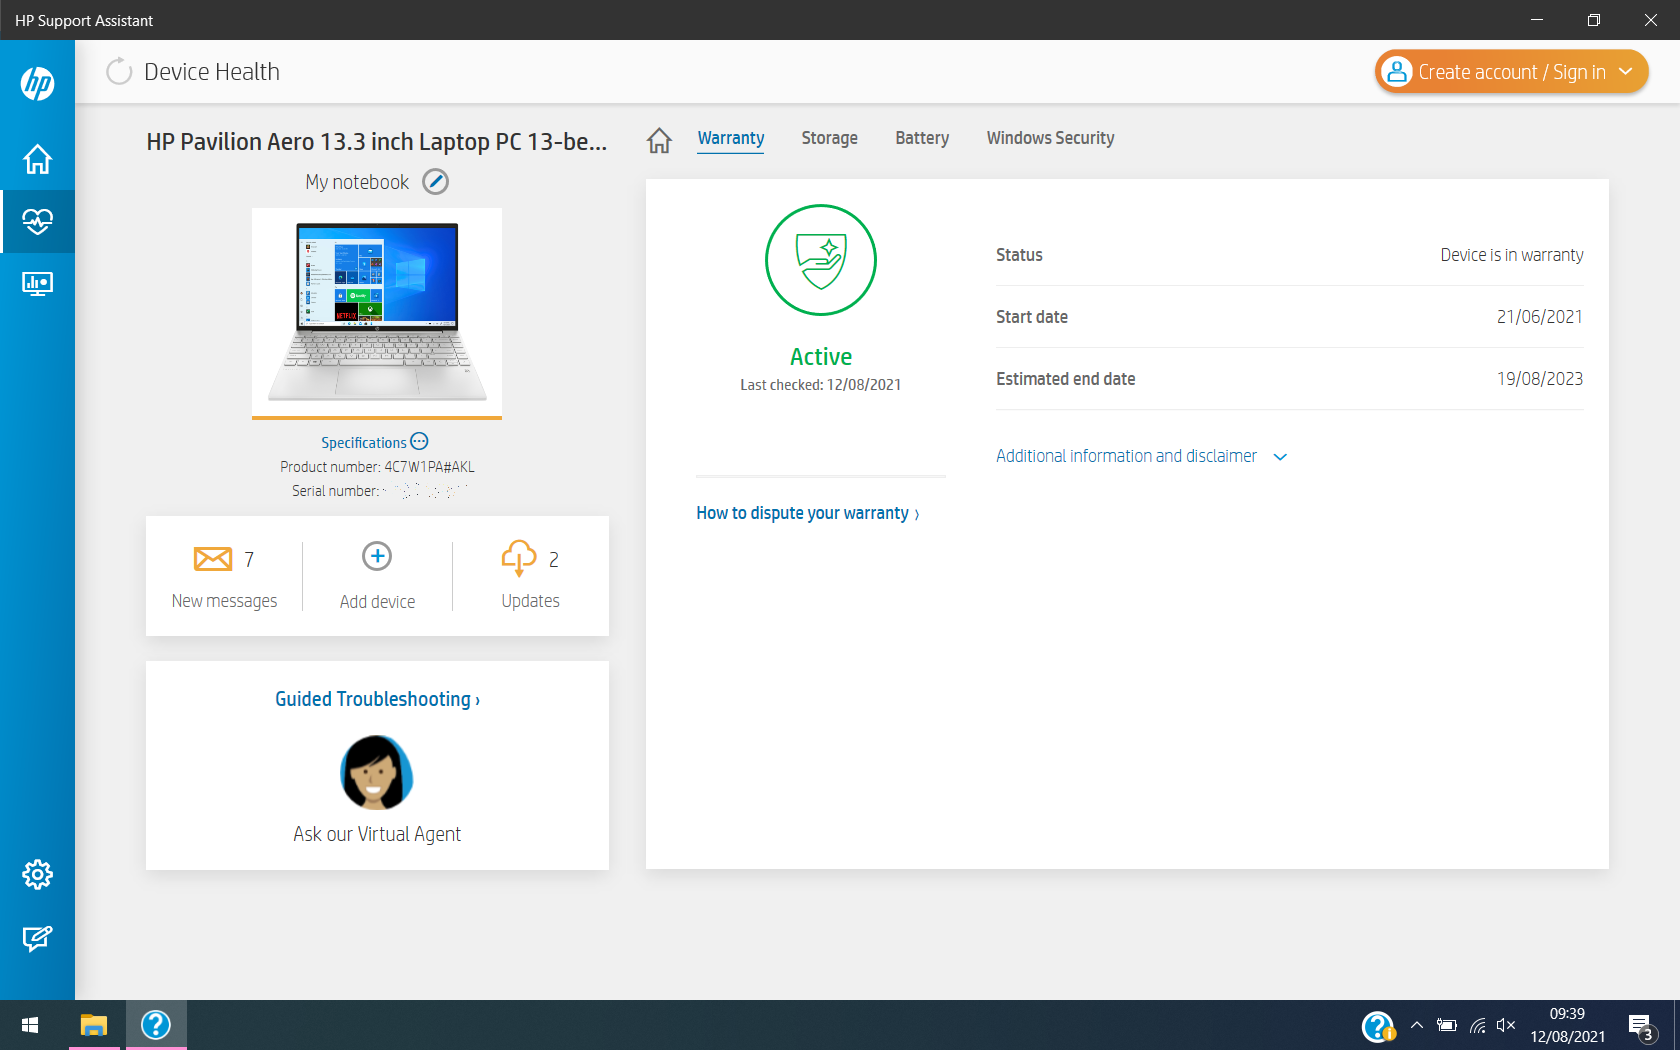
Task: Open the Home page from the sidebar
Action: pos(37,159)
